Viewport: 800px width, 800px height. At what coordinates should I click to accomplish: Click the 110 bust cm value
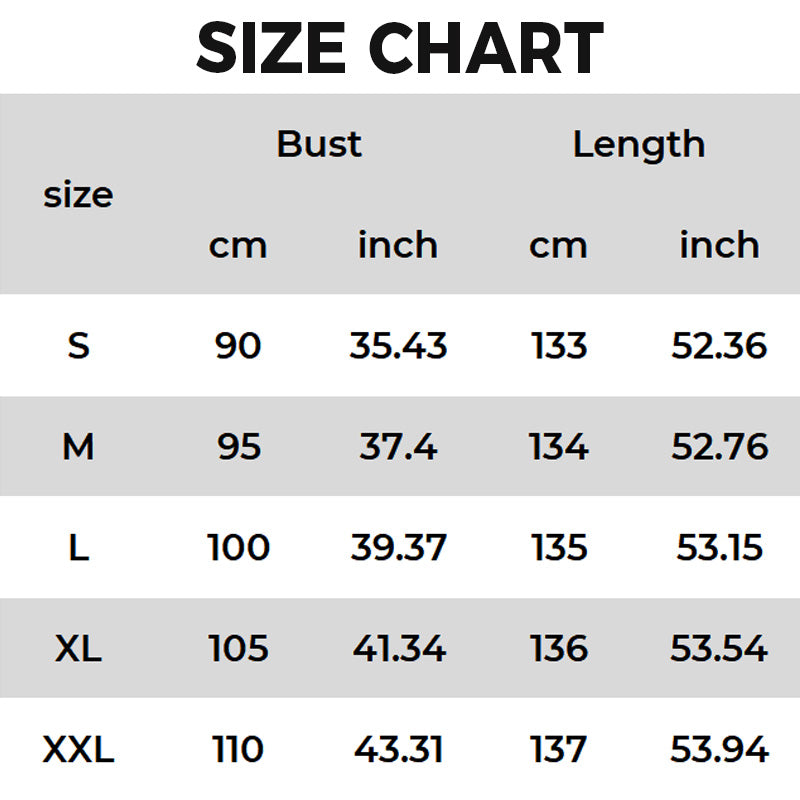[x=238, y=749]
